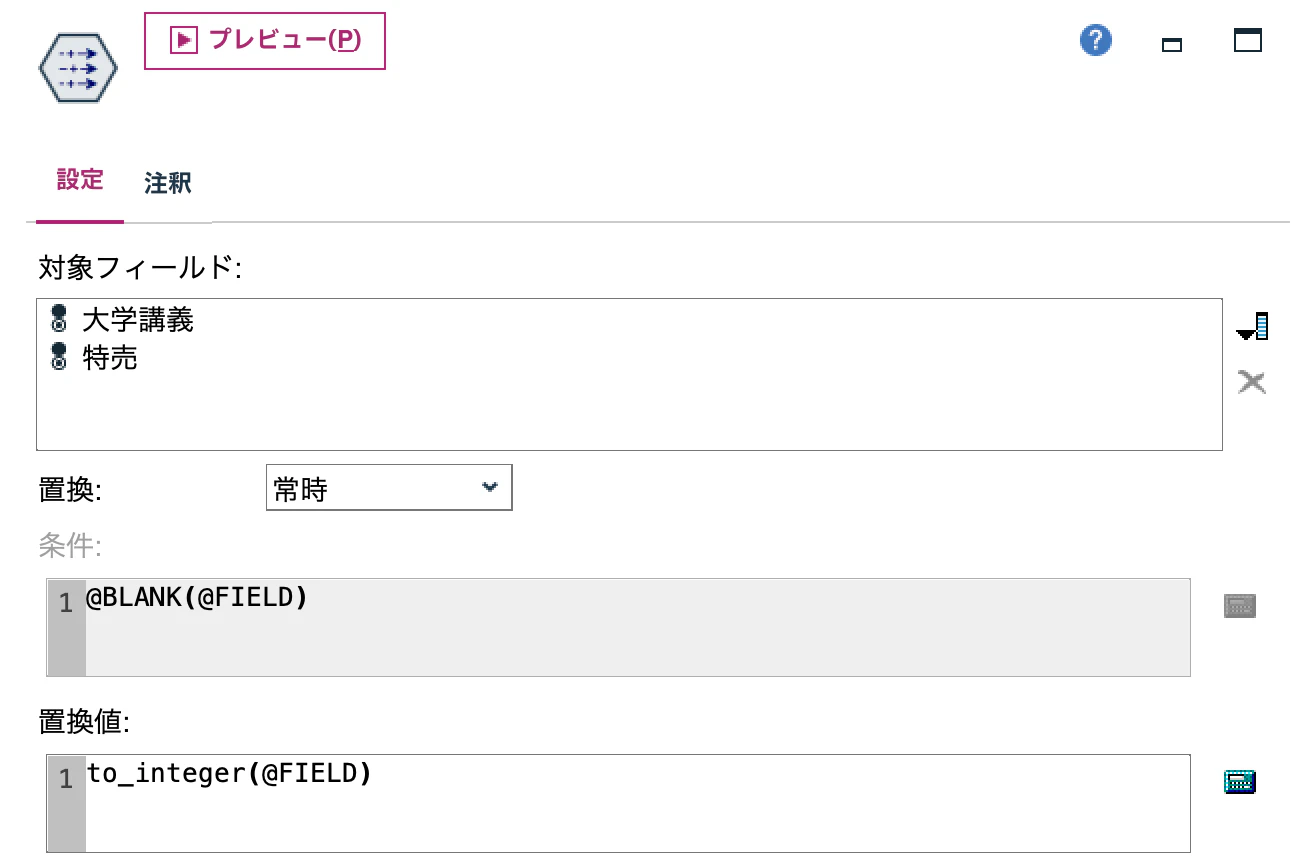Open the 置換 dropdown showing 常時

[x=389, y=487]
